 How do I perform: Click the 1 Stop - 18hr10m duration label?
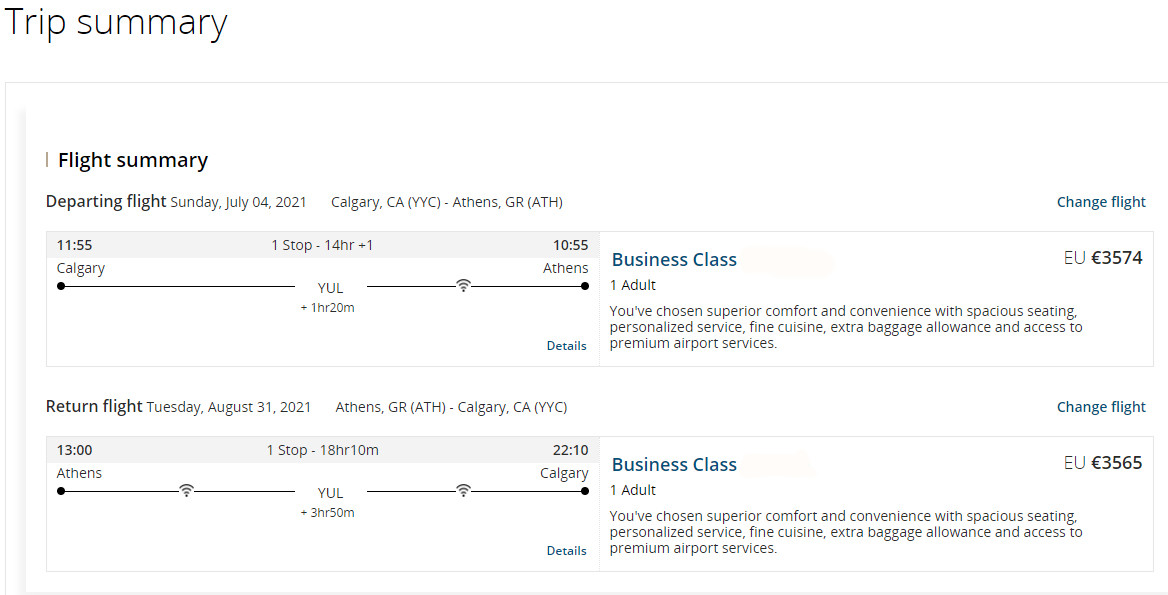click(323, 450)
